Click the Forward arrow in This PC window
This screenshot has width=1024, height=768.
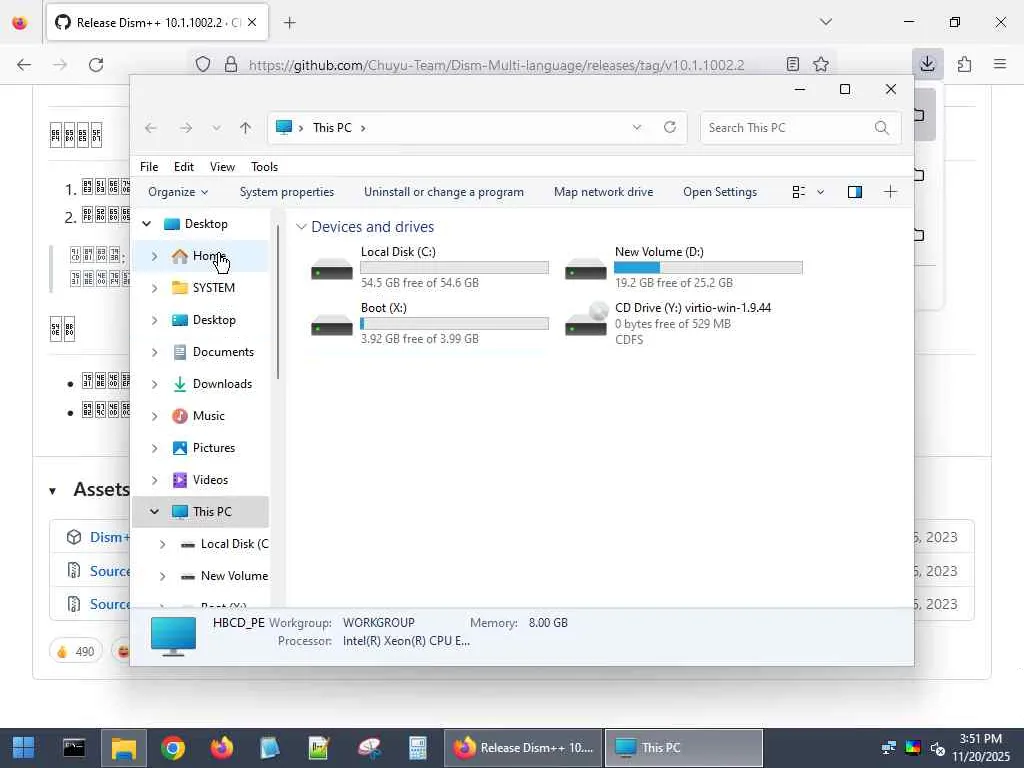pyautogui.click(x=186, y=128)
